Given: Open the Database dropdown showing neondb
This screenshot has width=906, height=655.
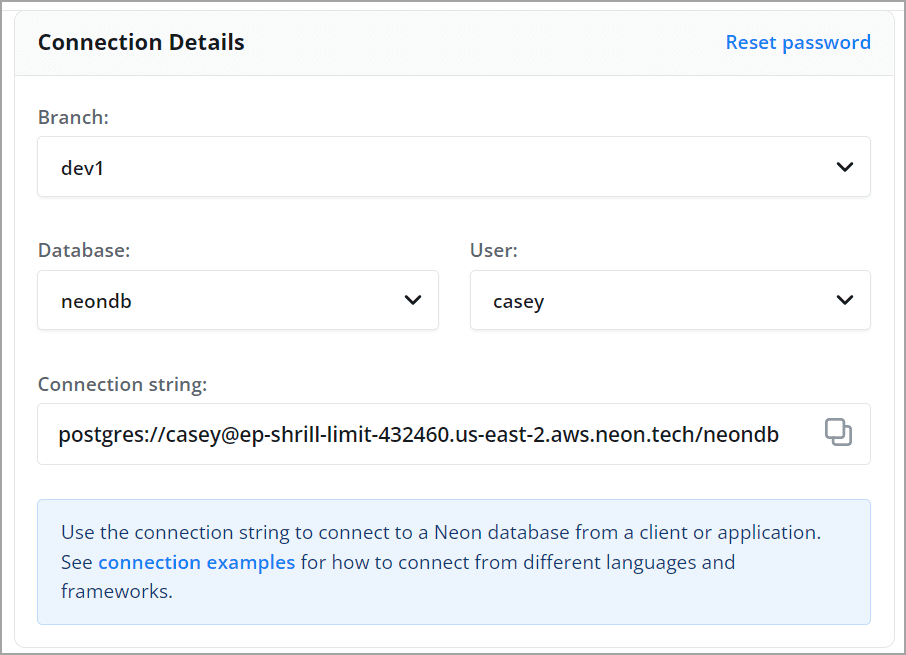Looking at the screenshot, I should coord(237,300).
